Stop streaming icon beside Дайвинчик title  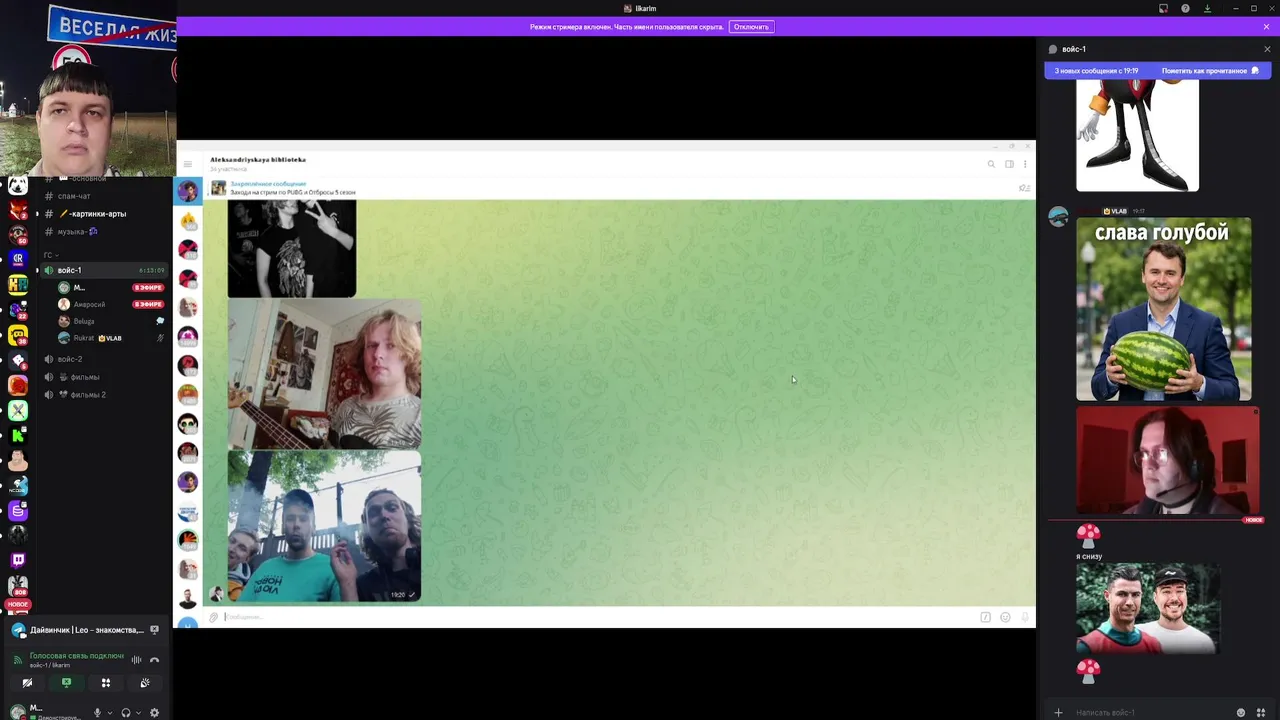coord(154,630)
